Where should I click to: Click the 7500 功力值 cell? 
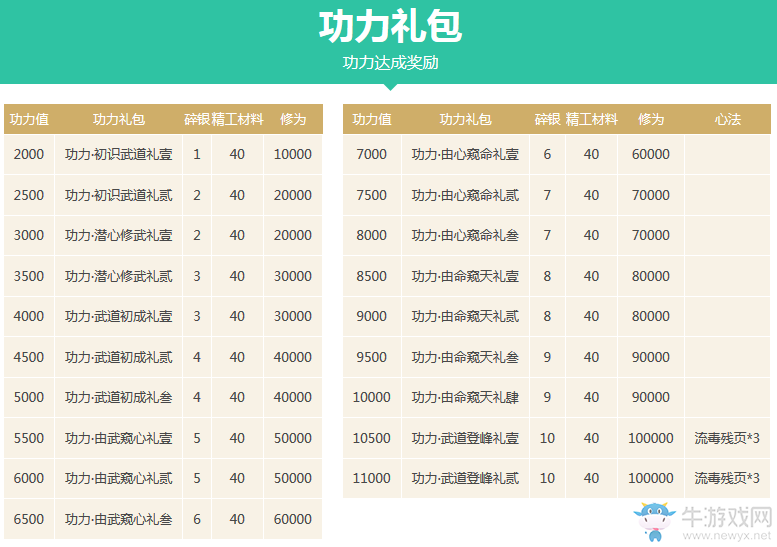coord(372,195)
